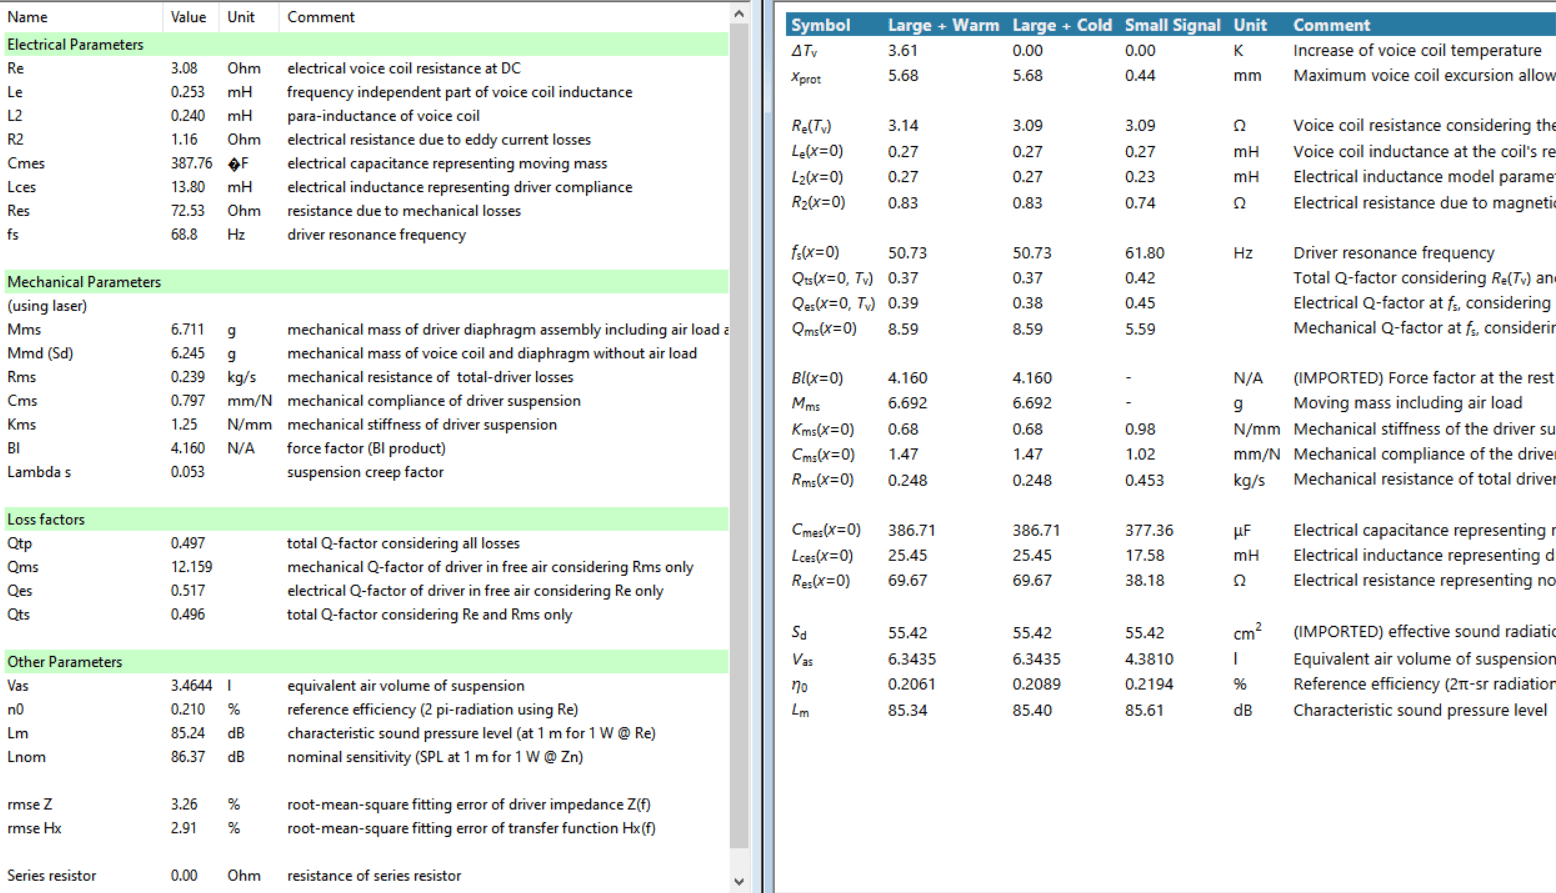Click the Mmd (Sd) value 6.245
Viewport: 1556px width, 893px height.
coord(187,353)
